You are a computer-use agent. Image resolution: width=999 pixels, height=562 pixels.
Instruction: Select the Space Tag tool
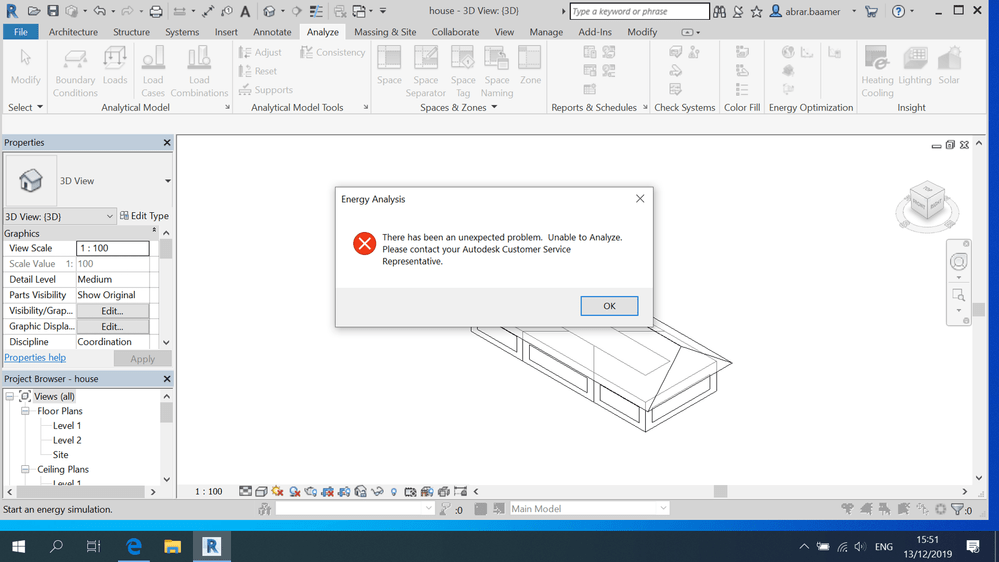463,73
